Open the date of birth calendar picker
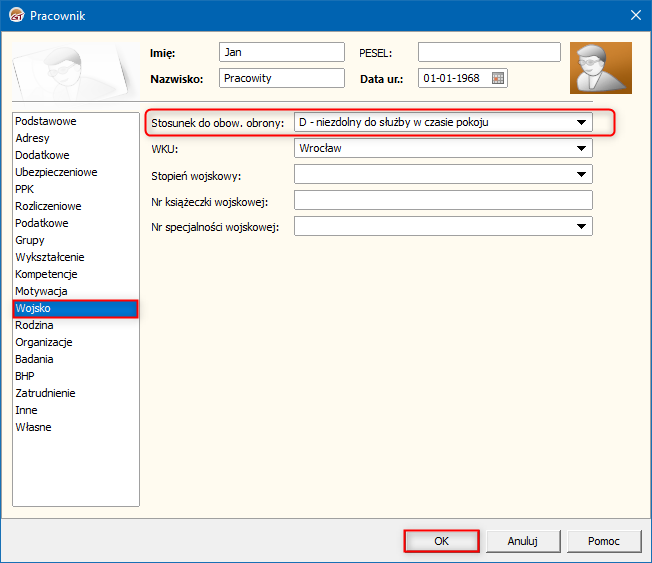The image size is (652, 563). click(x=498, y=78)
